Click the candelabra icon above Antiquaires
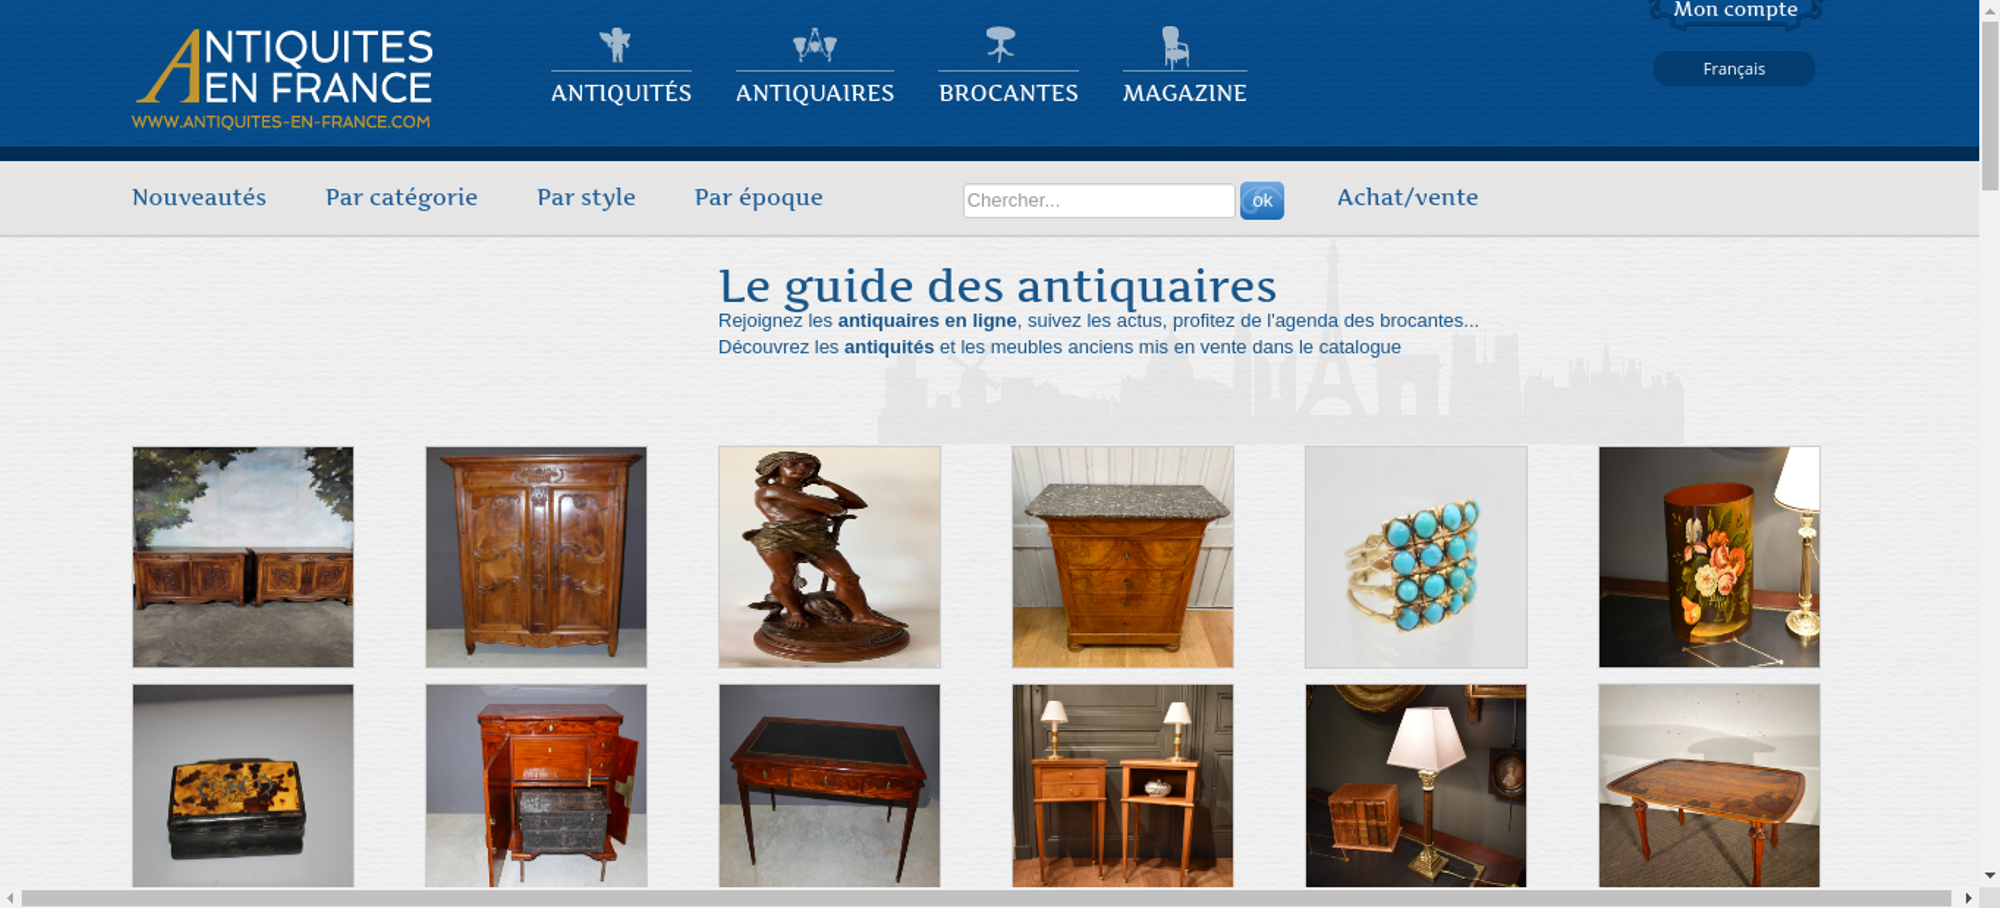The image size is (2000, 908). click(x=814, y=45)
